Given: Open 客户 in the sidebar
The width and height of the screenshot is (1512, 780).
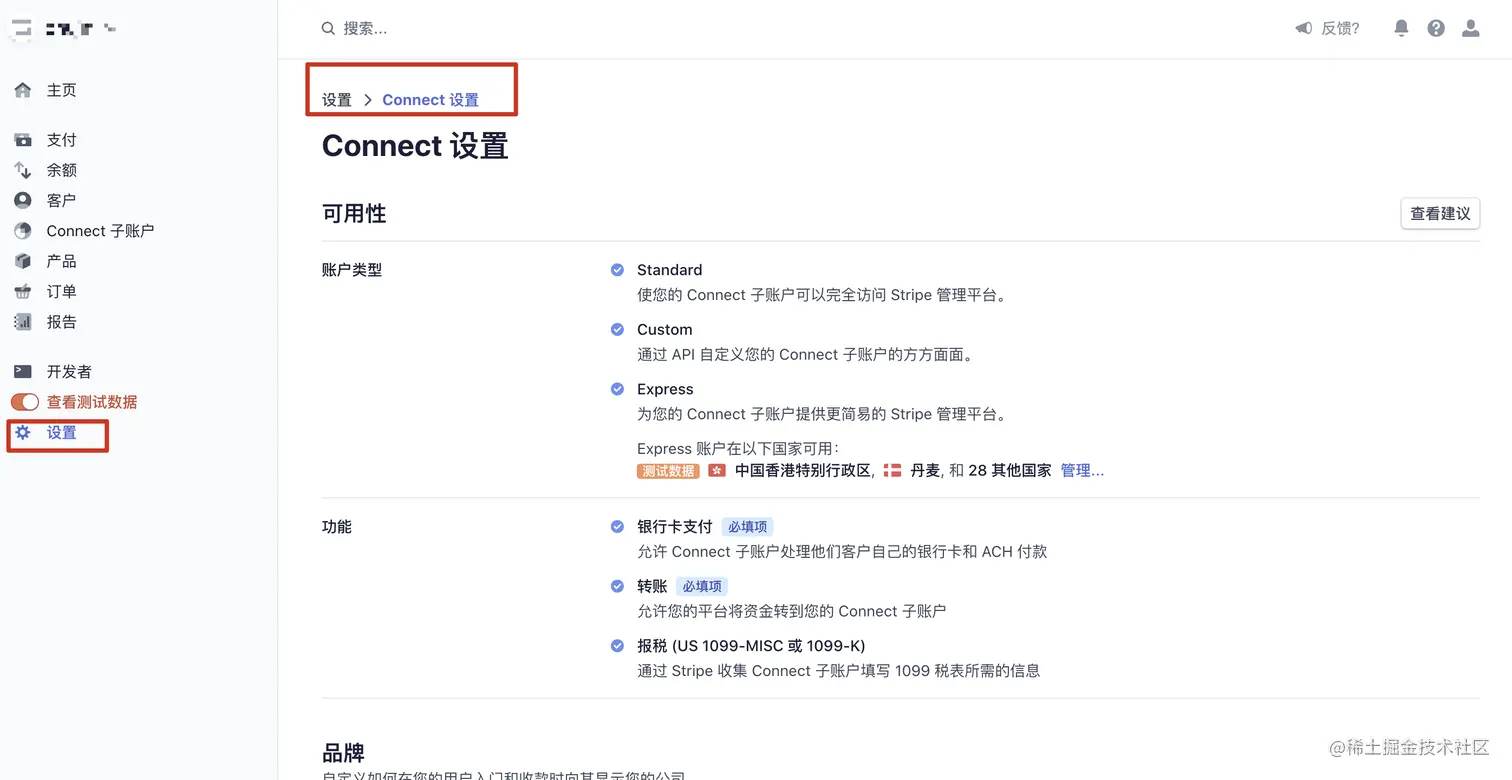Looking at the screenshot, I should tap(61, 200).
